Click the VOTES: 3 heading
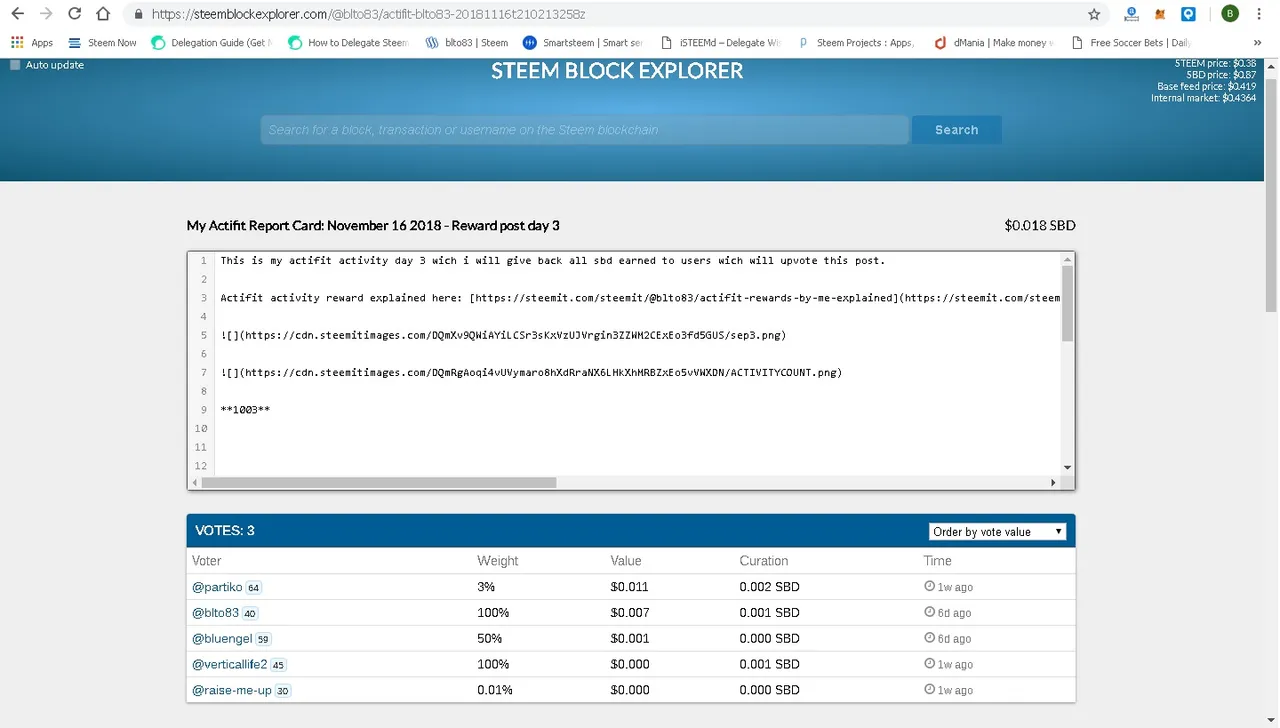 [225, 530]
